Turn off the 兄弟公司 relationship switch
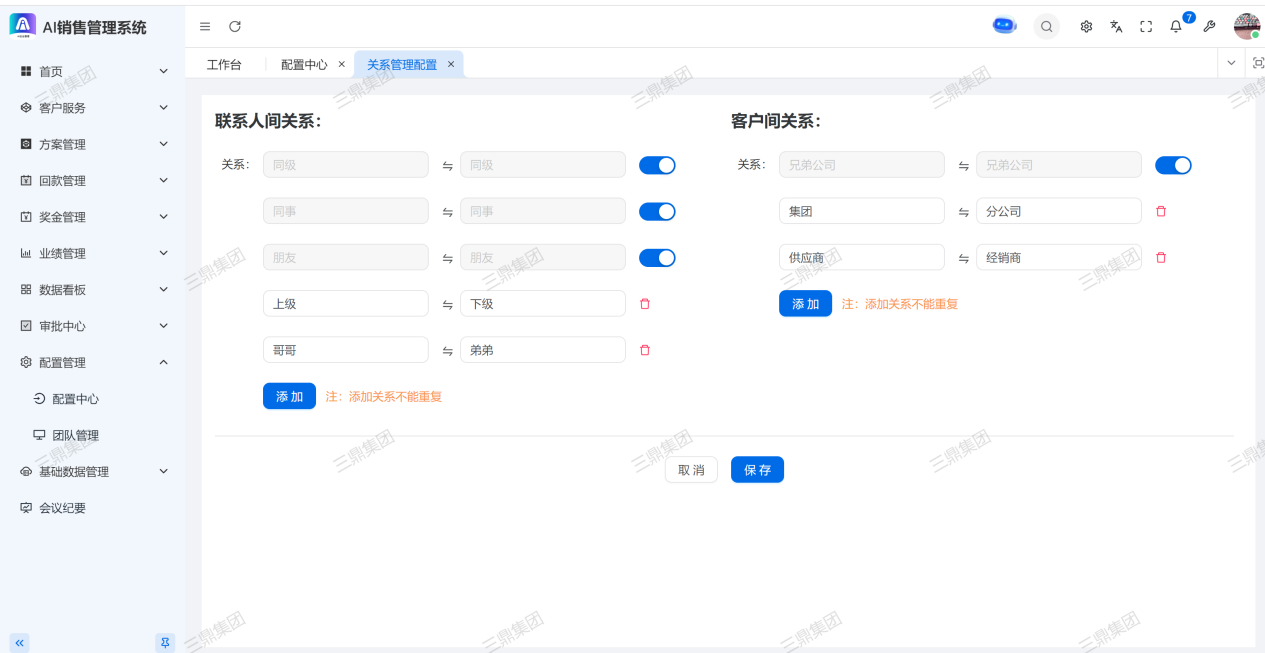Image resolution: width=1265 pixels, height=653 pixels. (x=1173, y=165)
